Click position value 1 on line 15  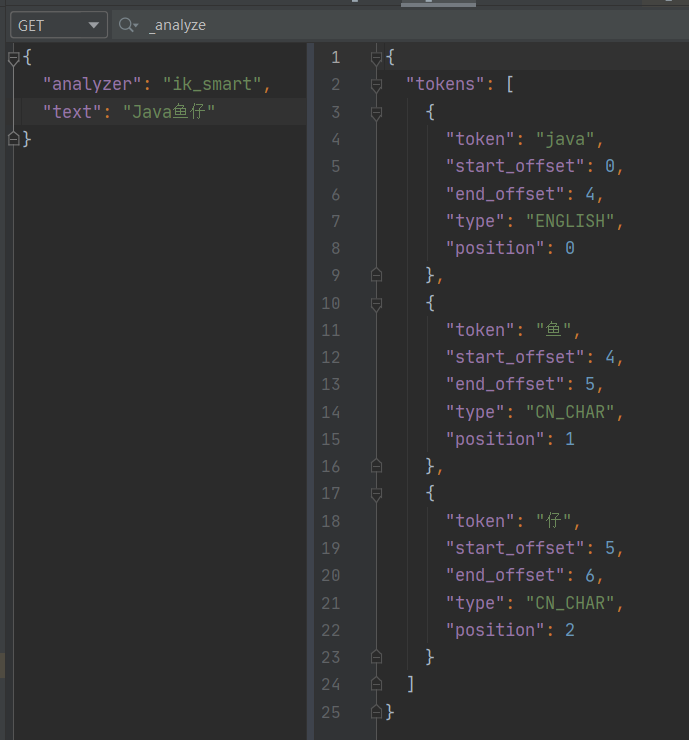pos(570,439)
